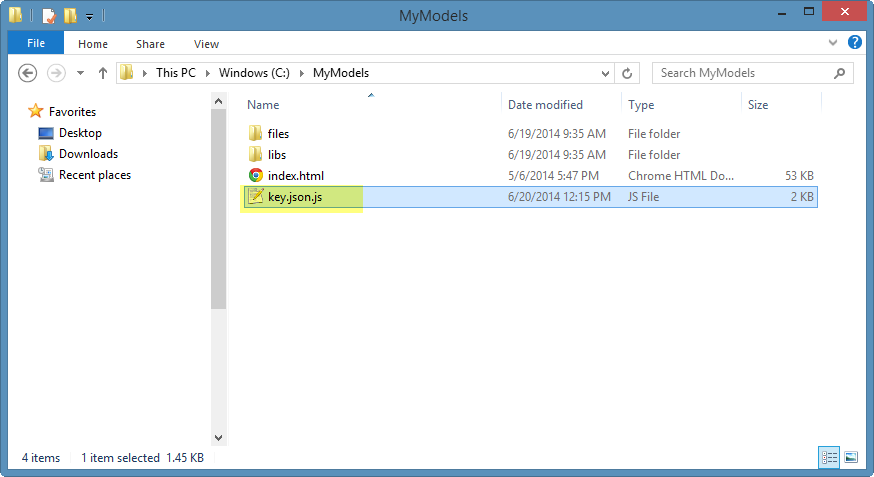874x477 pixels.
Task: Click the Forward navigation arrow
Action: point(56,73)
